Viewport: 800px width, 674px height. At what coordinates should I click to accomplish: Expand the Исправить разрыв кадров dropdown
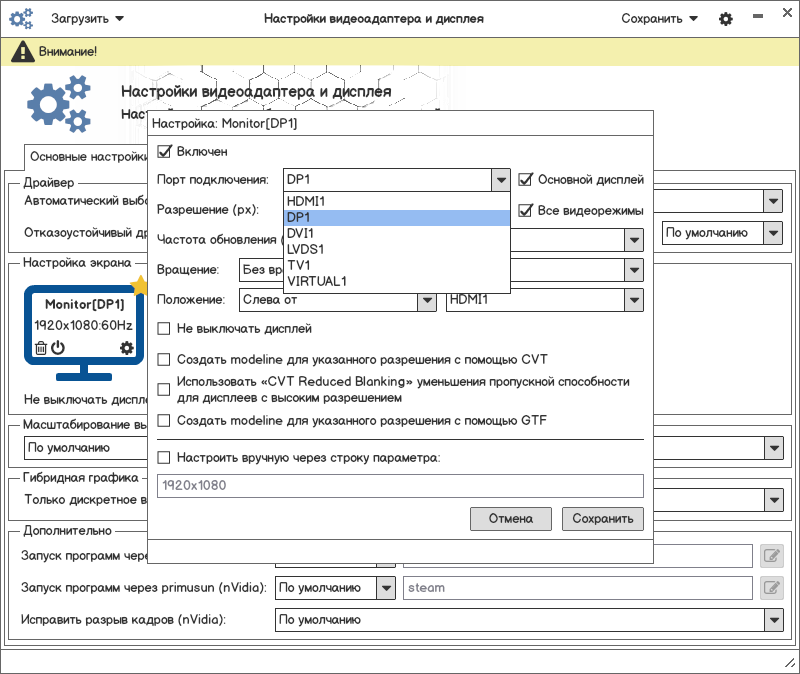pos(773,620)
